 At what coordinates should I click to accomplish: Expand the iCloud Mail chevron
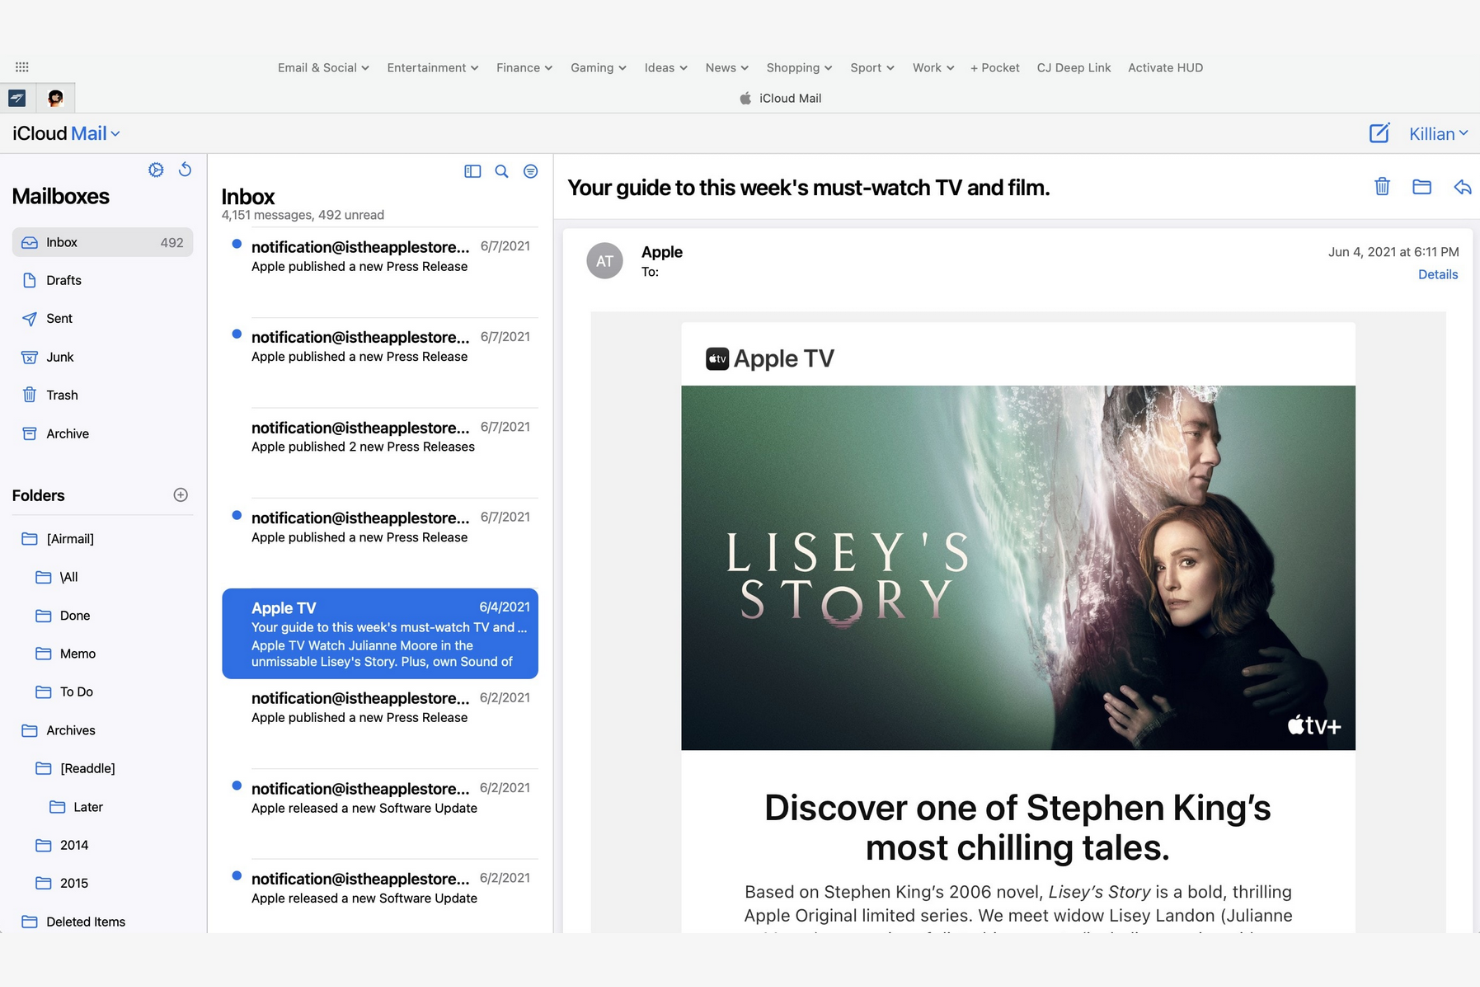(115, 133)
